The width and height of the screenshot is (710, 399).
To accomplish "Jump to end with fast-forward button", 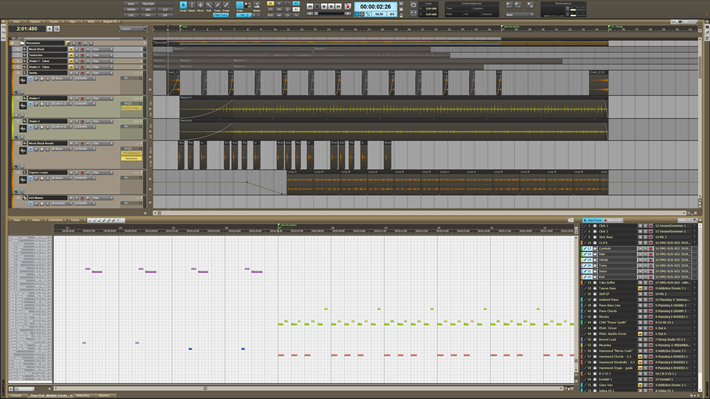I will (338, 6).
